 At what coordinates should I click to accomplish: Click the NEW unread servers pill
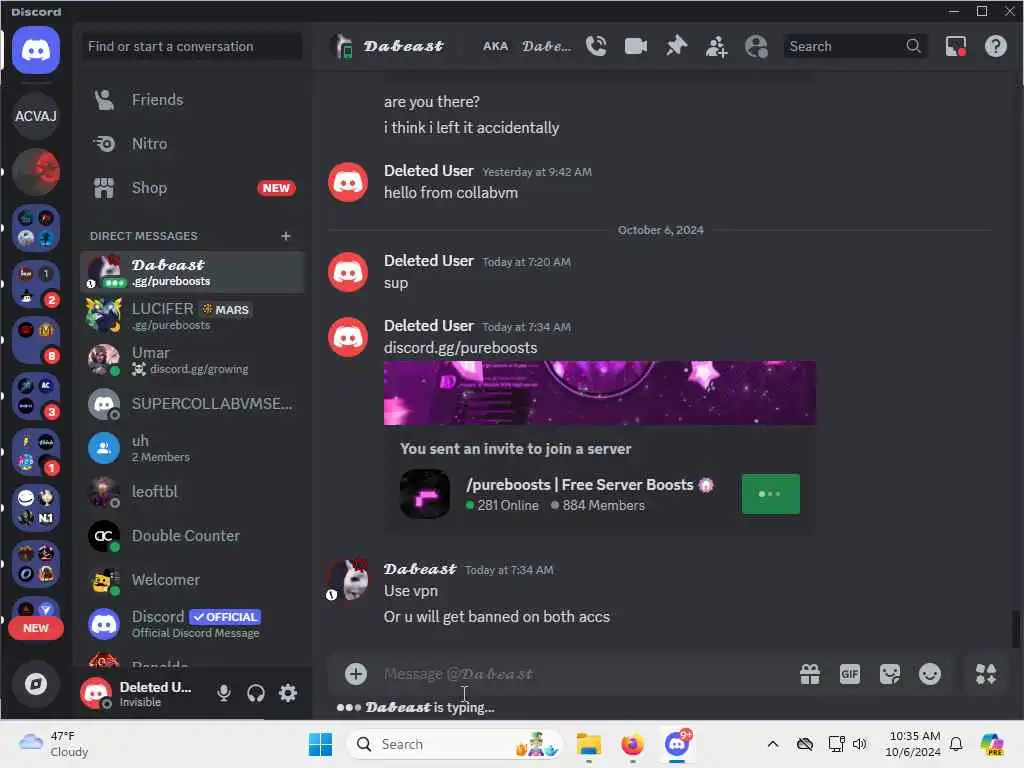coord(36,628)
